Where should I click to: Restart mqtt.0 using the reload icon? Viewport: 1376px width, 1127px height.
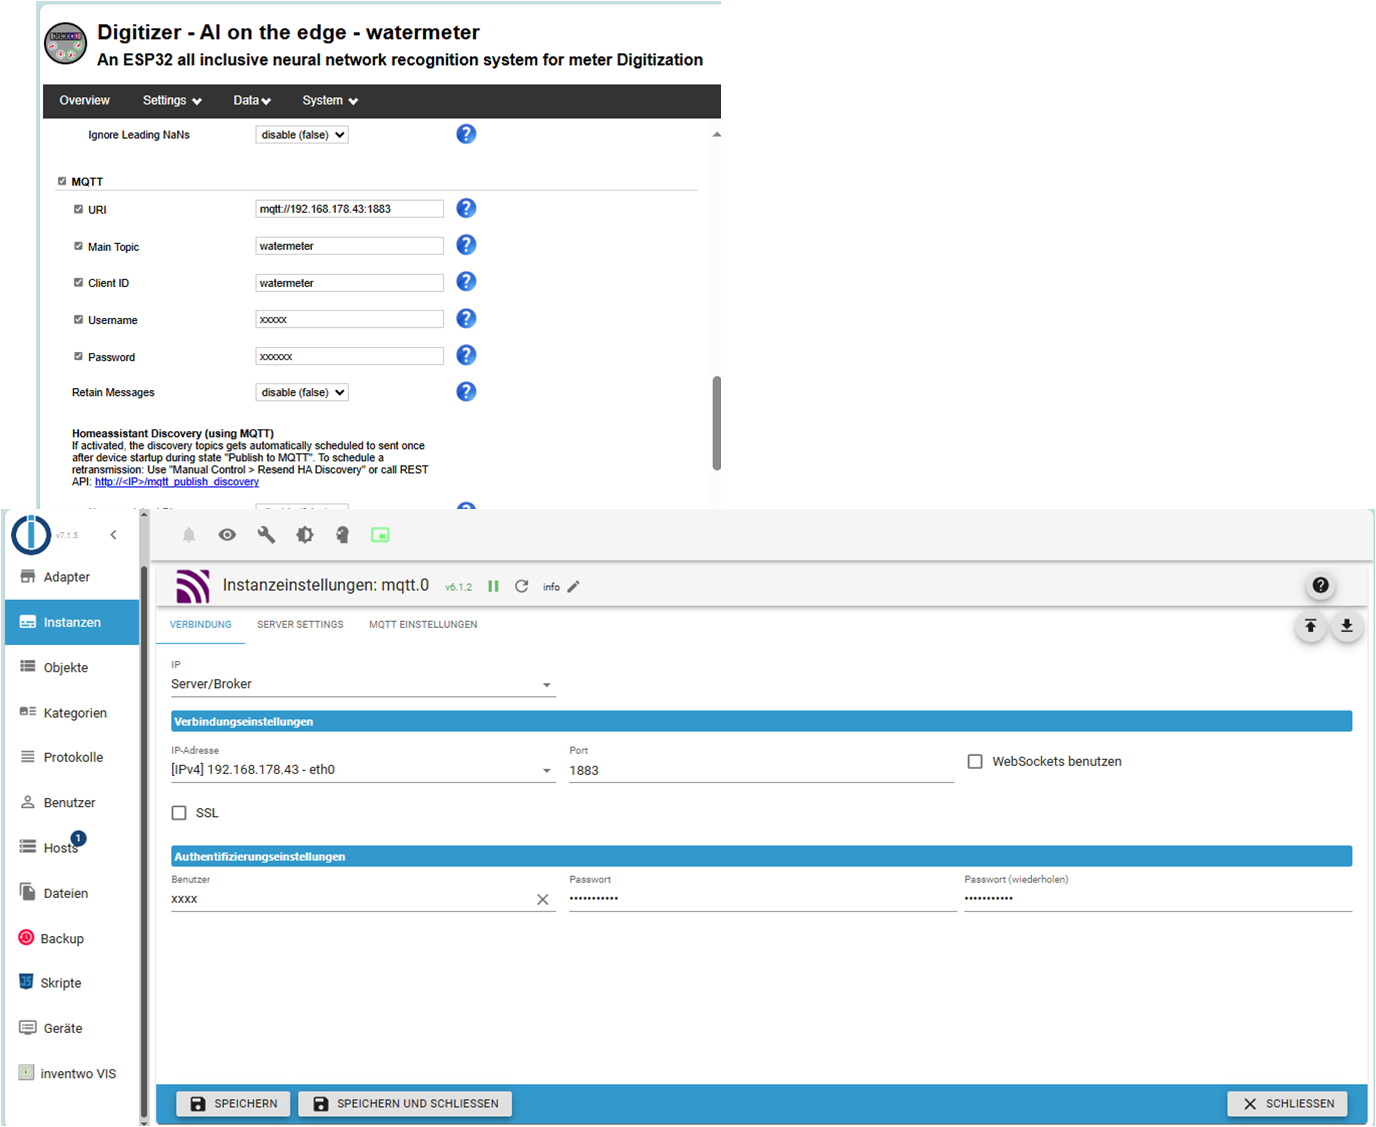pos(521,587)
